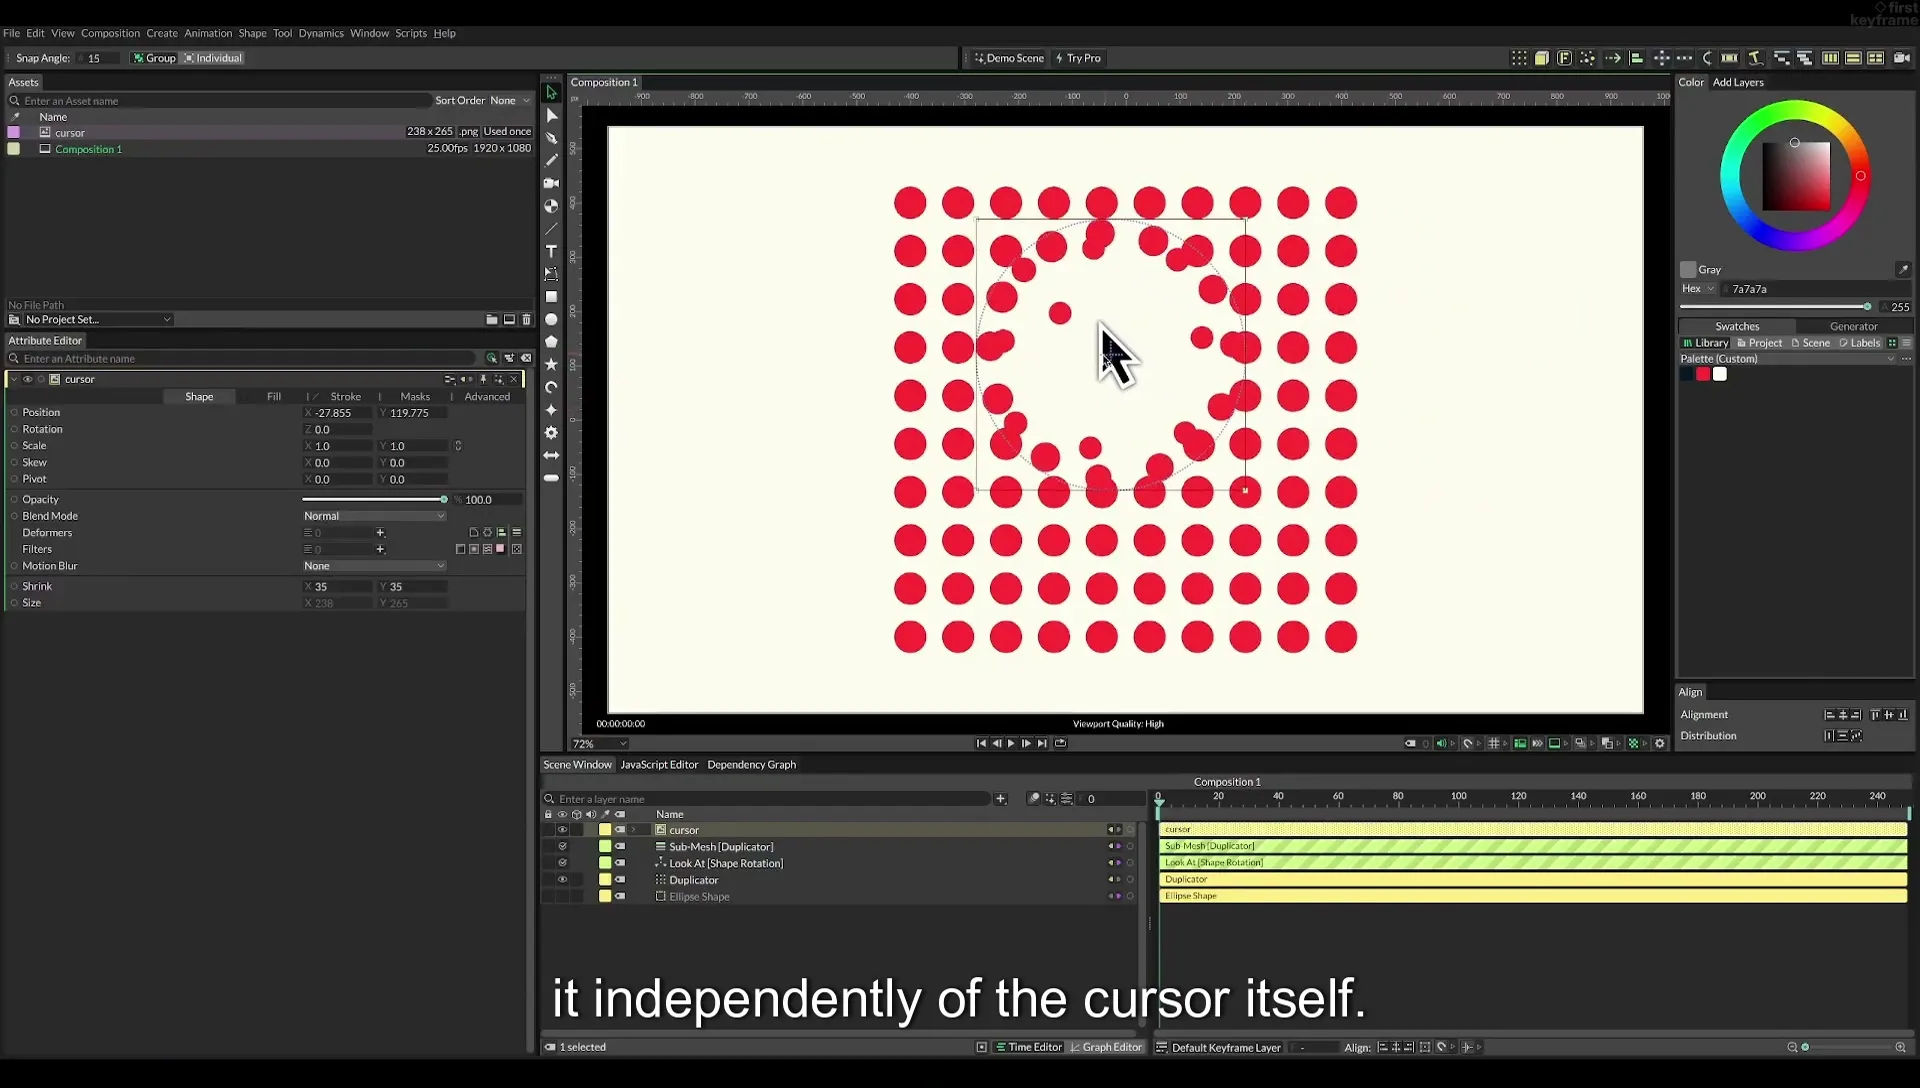Expand the cursor layer chevron
The width and height of the screenshot is (1920, 1088).
(633, 830)
